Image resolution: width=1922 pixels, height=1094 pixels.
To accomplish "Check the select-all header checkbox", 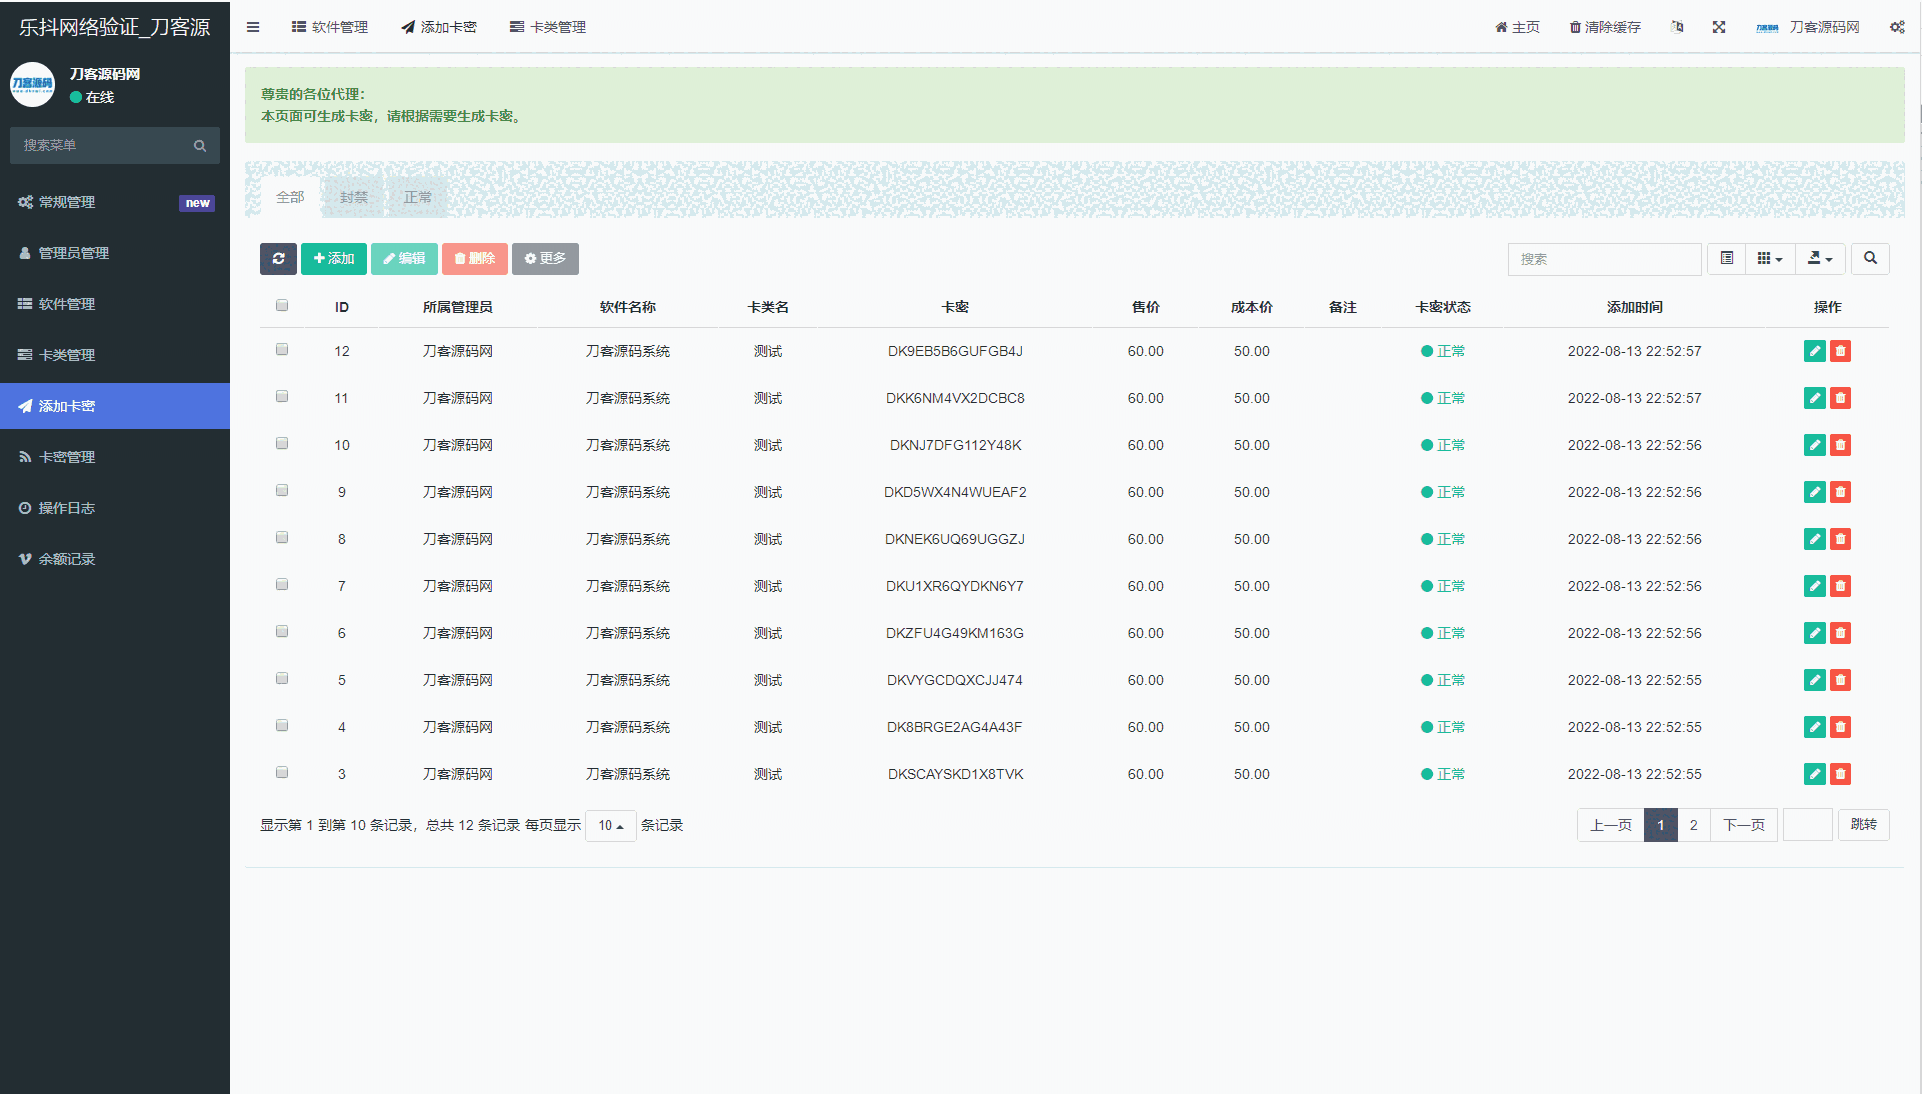I will (x=282, y=306).
